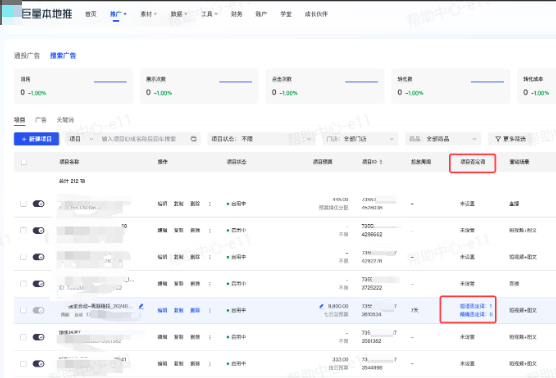This screenshot has height=378, width=556.
Task: Click the 营销场景 column header
Action: (x=519, y=162)
